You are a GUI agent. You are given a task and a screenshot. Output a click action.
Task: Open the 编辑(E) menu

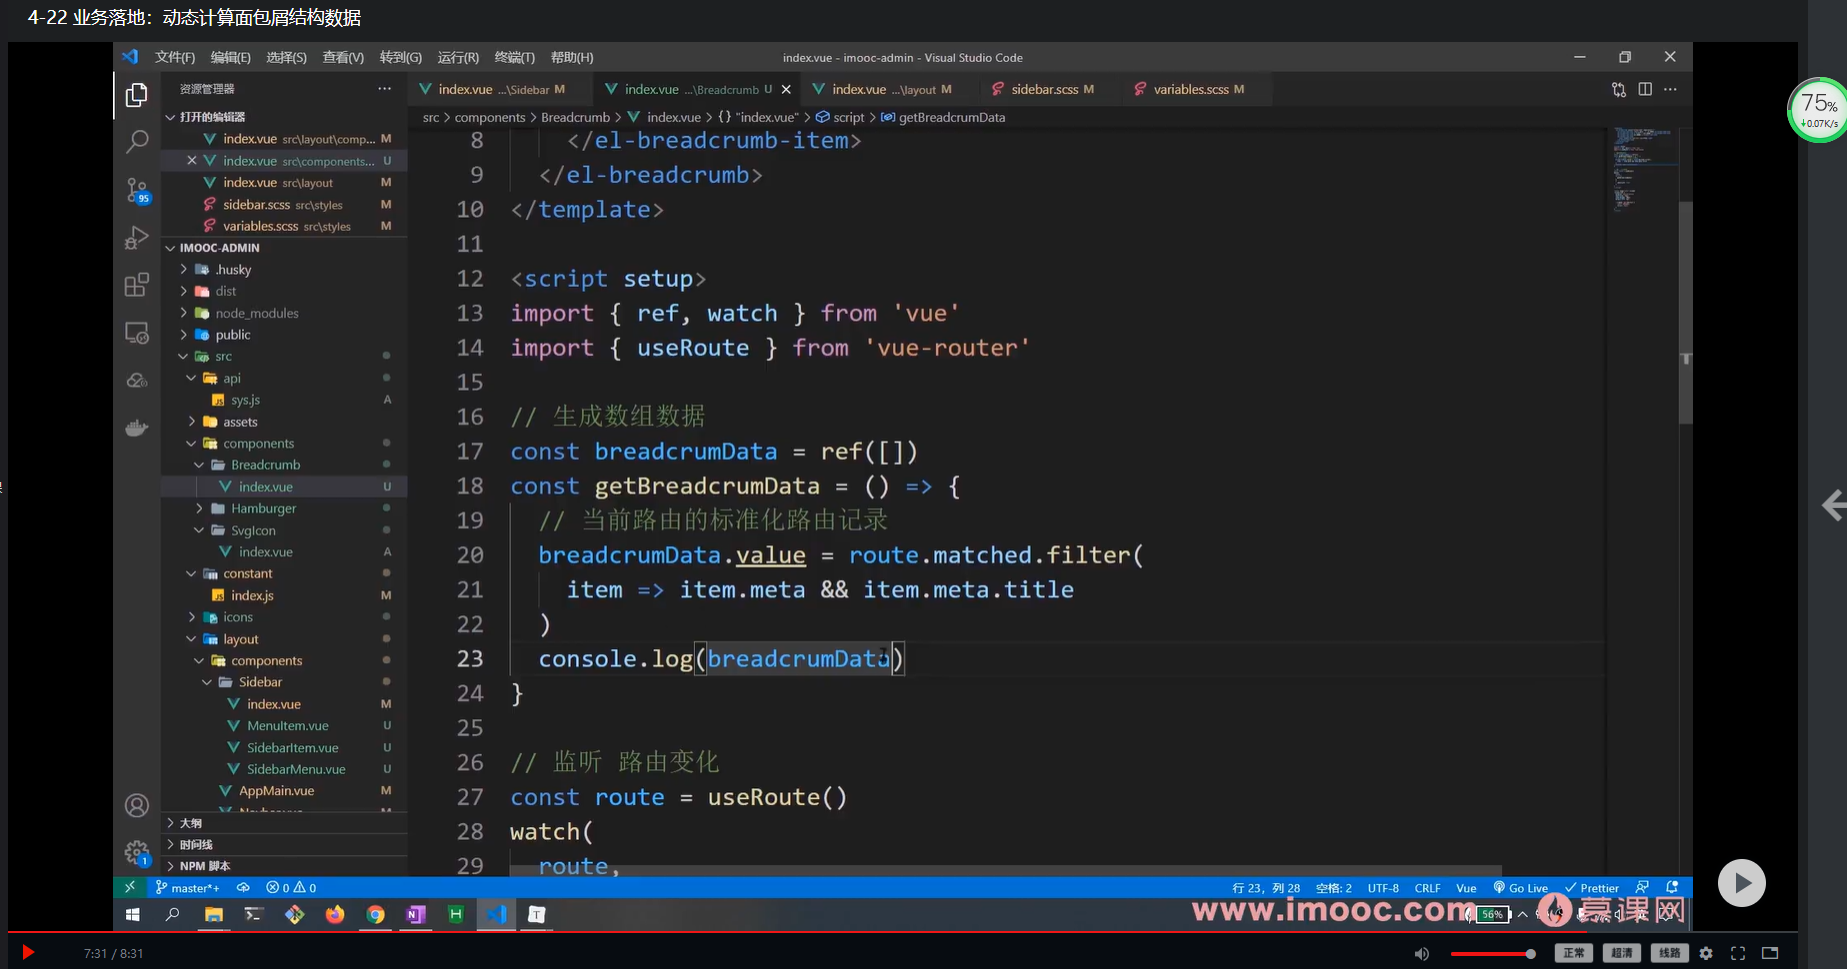coord(230,57)
